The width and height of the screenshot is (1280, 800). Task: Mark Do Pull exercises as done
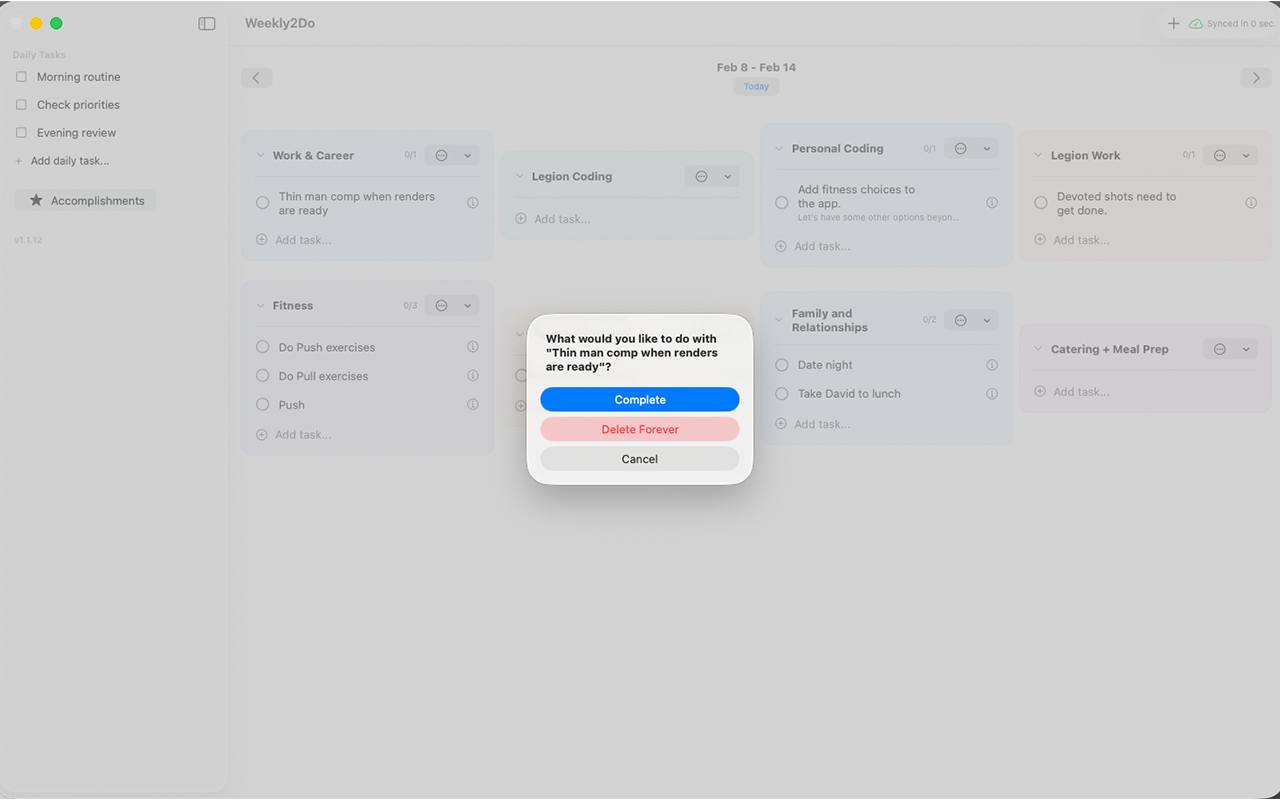pos(263,376)
